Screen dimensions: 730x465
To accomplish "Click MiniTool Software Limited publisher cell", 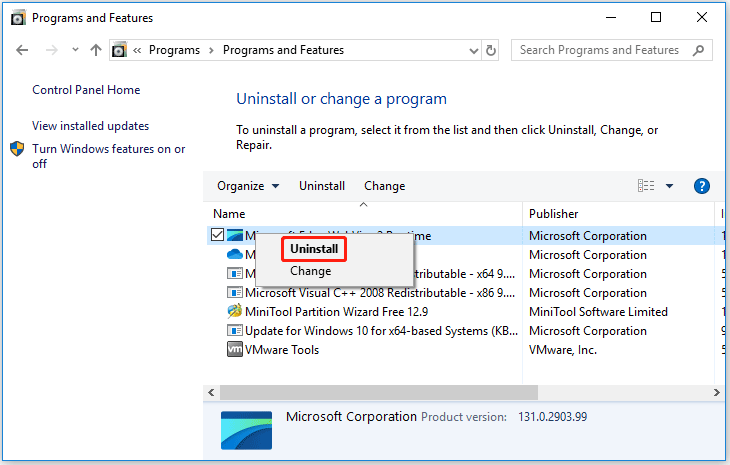I will pos(598,311).
